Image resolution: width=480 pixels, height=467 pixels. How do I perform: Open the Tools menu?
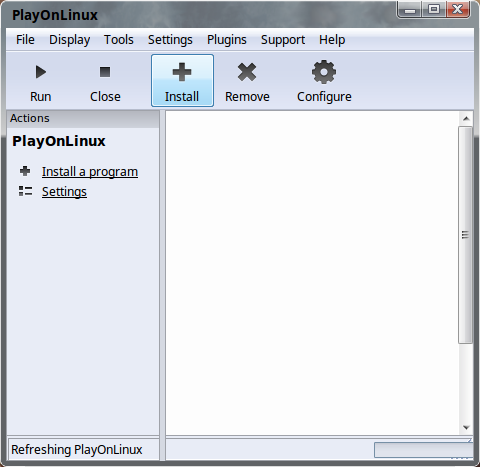pyautogui.click(x=119, y=40)
